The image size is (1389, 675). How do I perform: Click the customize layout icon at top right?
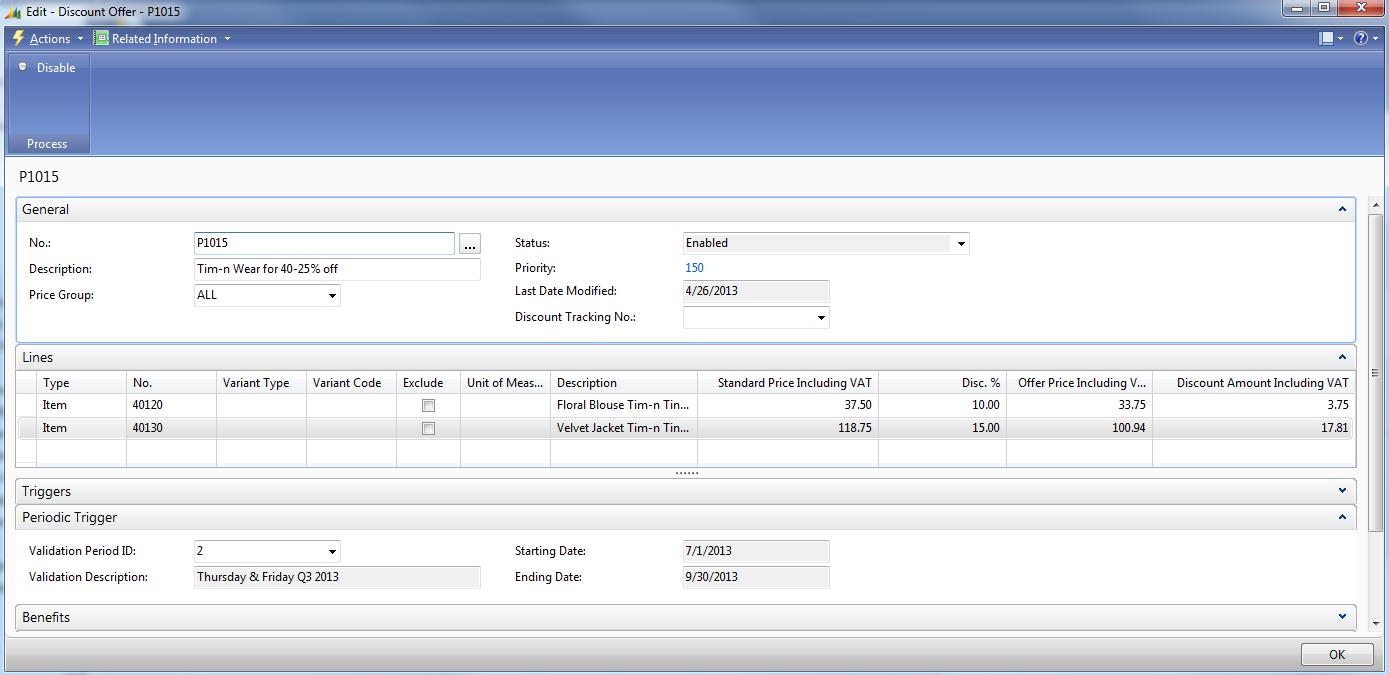tap(1326, 38)
